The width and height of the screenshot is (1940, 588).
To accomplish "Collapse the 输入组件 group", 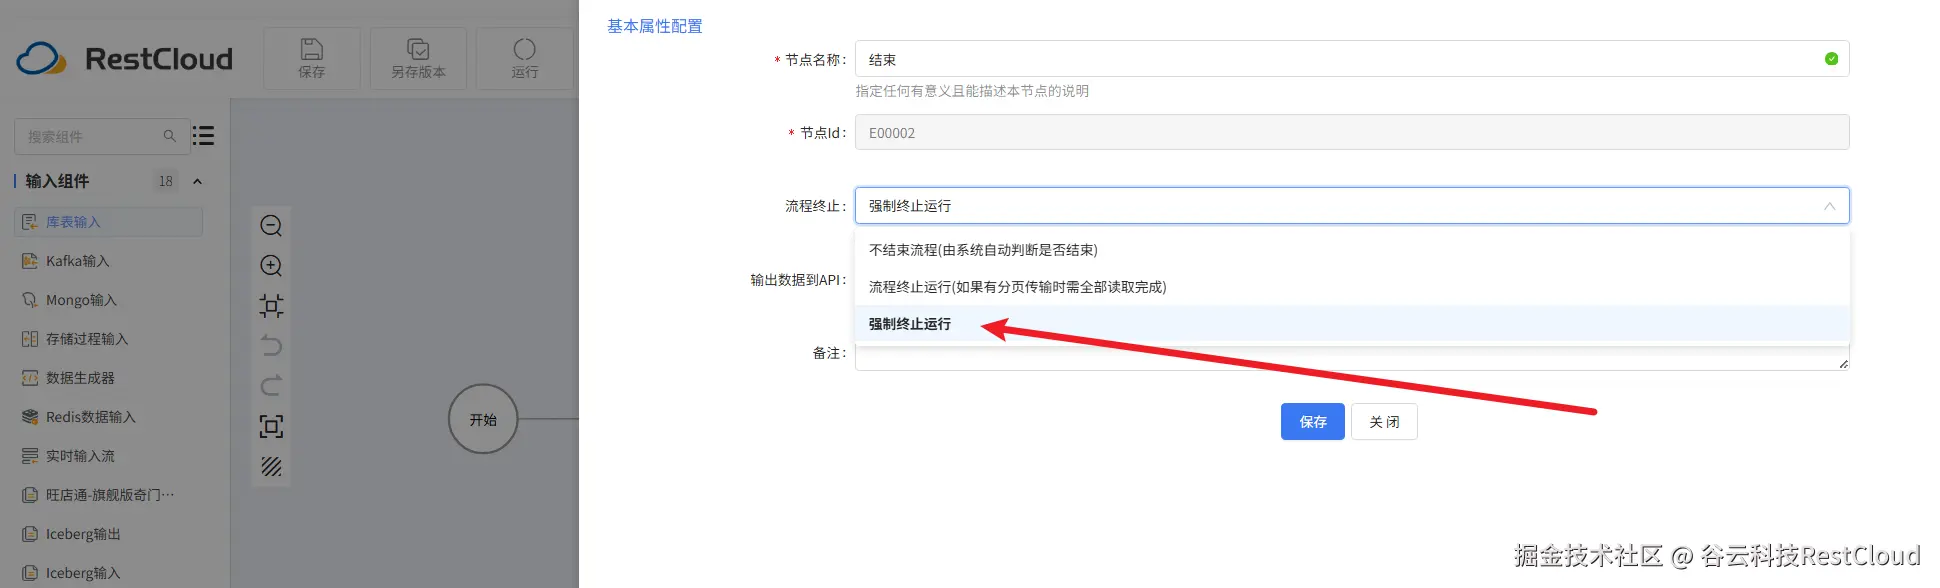I will (x=197, y=181).
